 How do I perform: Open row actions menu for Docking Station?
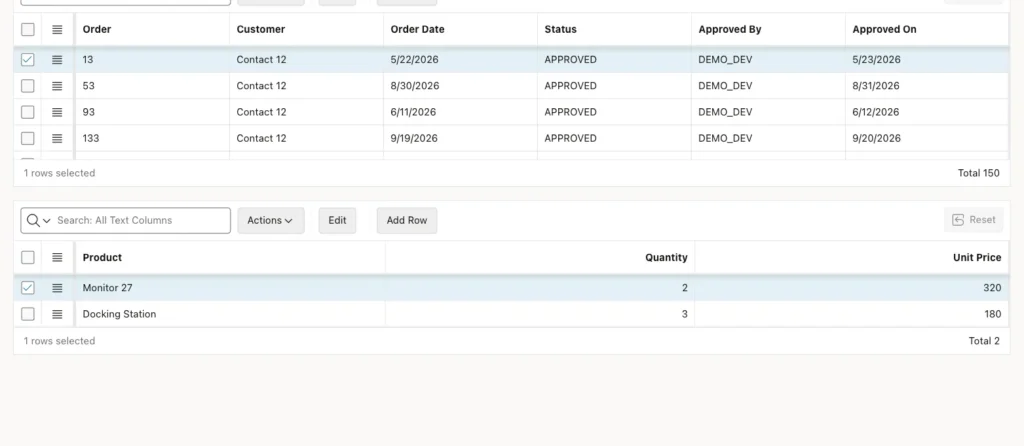(x=57, y=314)
